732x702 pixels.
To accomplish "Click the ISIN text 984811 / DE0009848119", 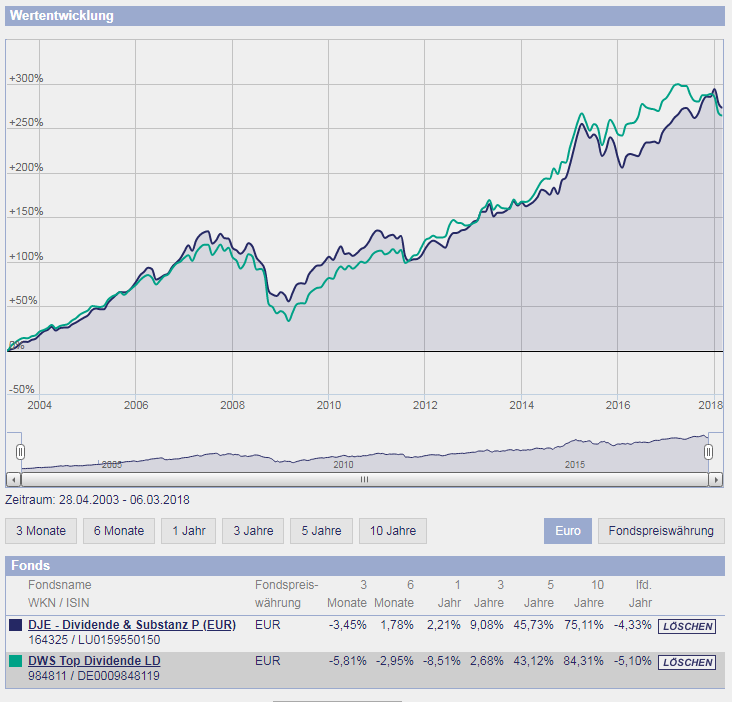I will 94,675.
